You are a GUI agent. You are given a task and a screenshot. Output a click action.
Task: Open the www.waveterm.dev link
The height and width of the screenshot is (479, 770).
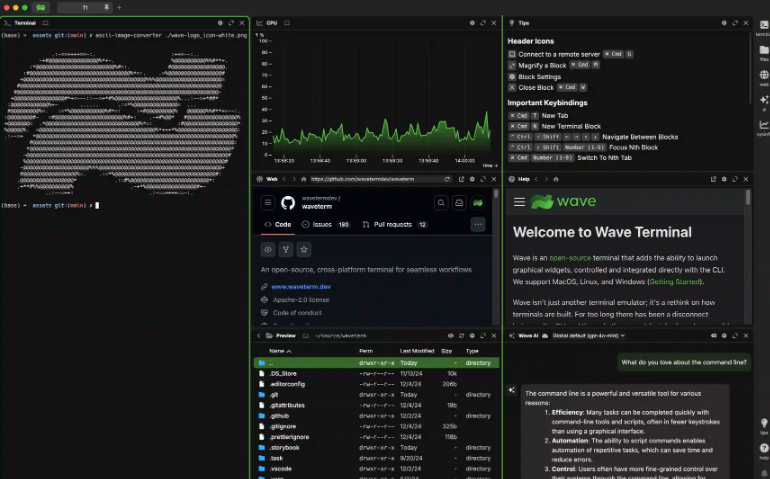301,287
